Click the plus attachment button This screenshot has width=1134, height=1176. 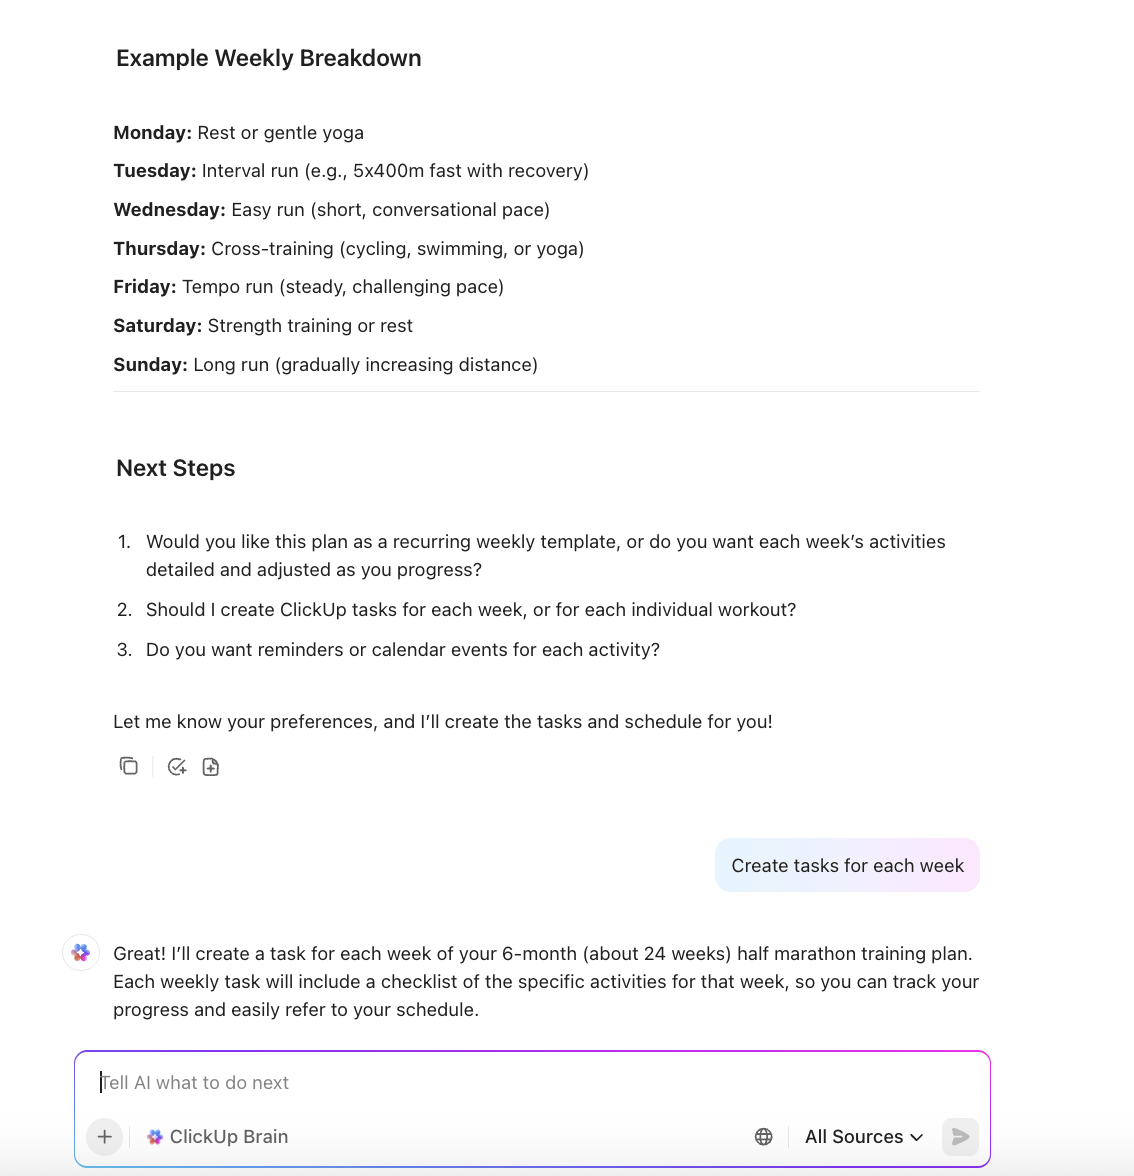point(104,1137)
